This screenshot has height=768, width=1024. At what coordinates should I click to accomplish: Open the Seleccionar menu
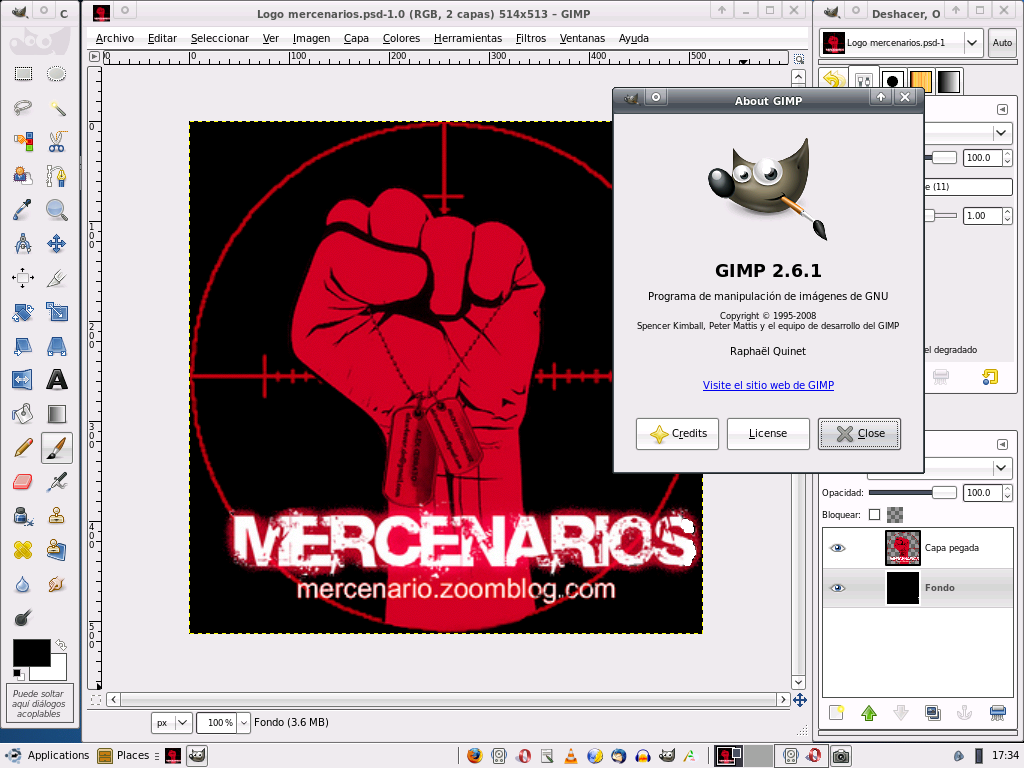coord(219,39)
